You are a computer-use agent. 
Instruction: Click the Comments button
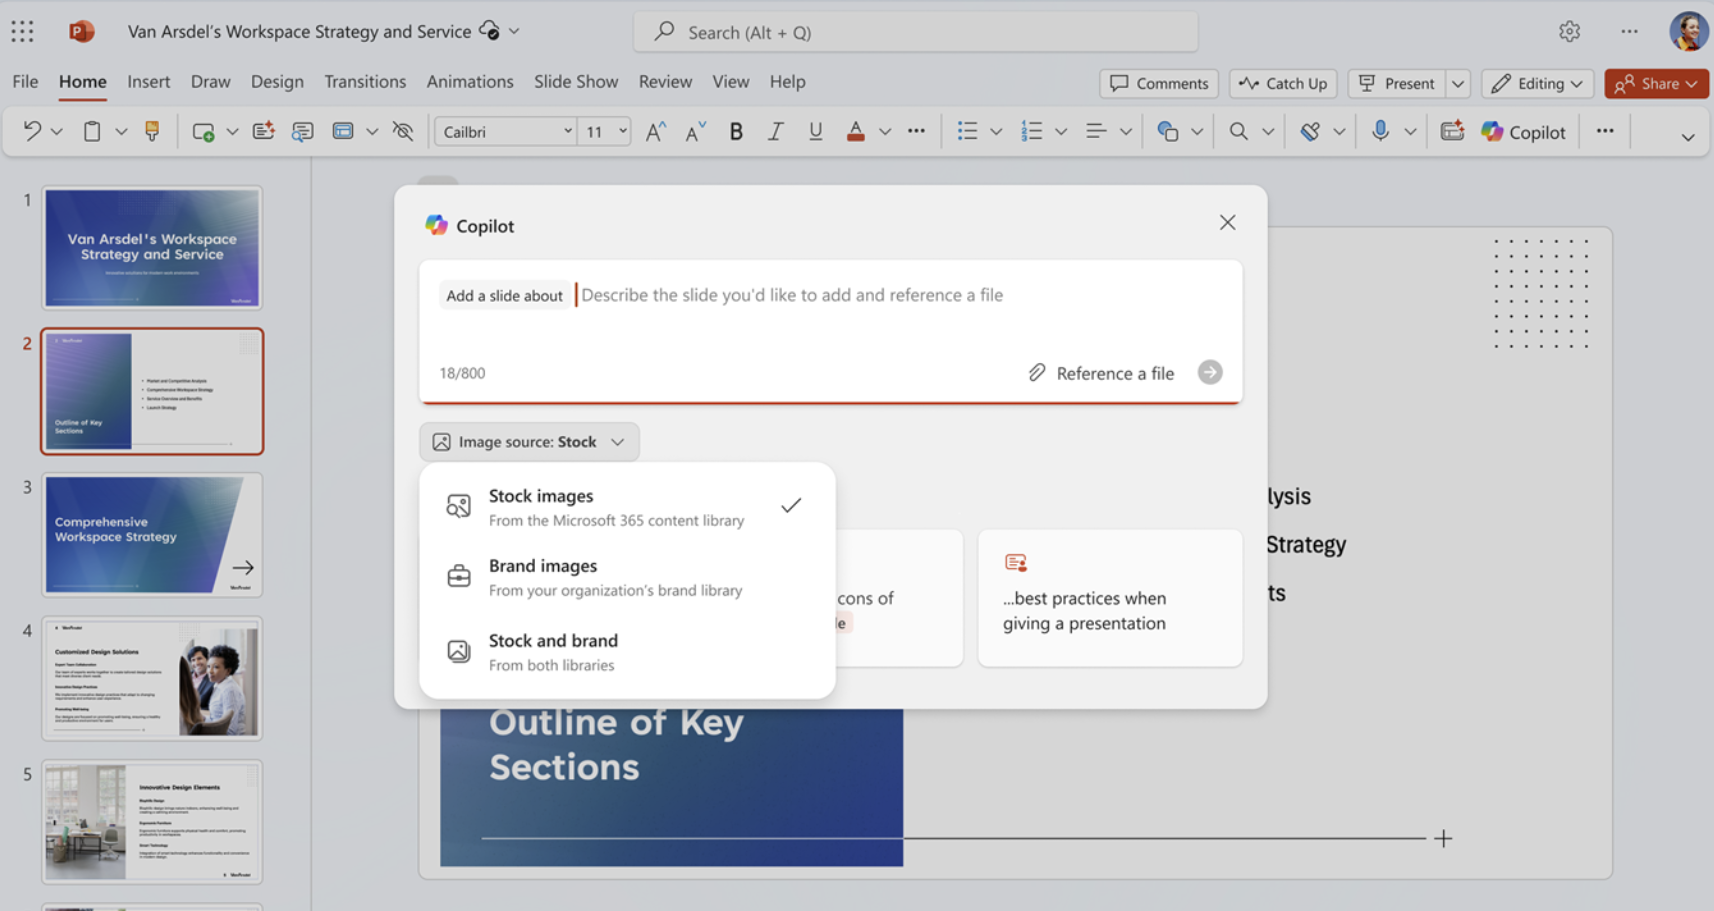pyautogui.click(x=1159, y=83)
